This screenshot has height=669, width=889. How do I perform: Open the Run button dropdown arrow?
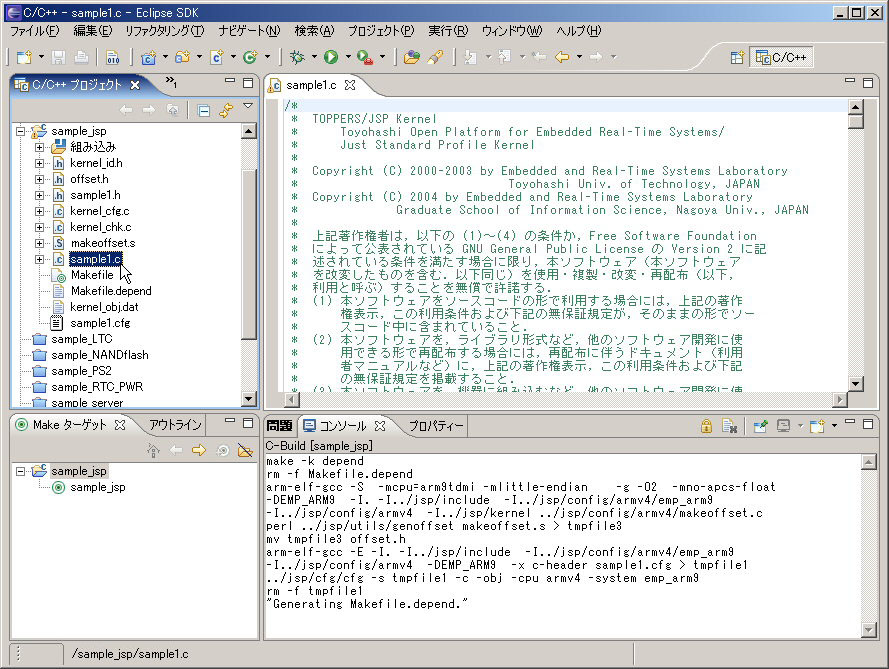point(348,57)
